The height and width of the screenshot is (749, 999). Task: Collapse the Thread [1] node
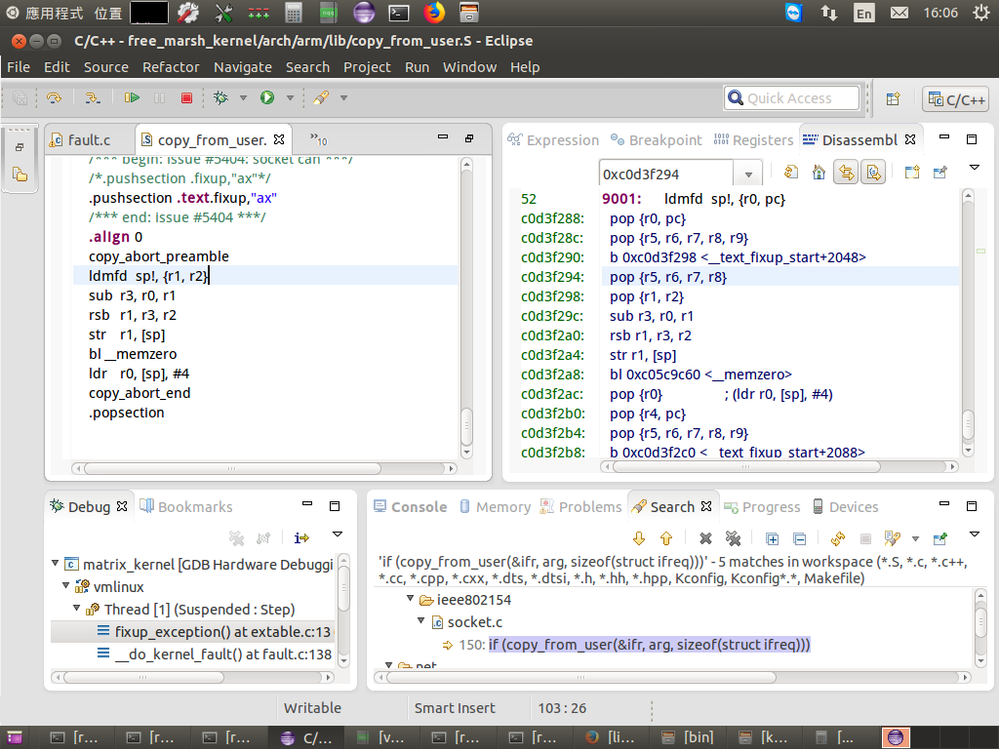(76, 608)
